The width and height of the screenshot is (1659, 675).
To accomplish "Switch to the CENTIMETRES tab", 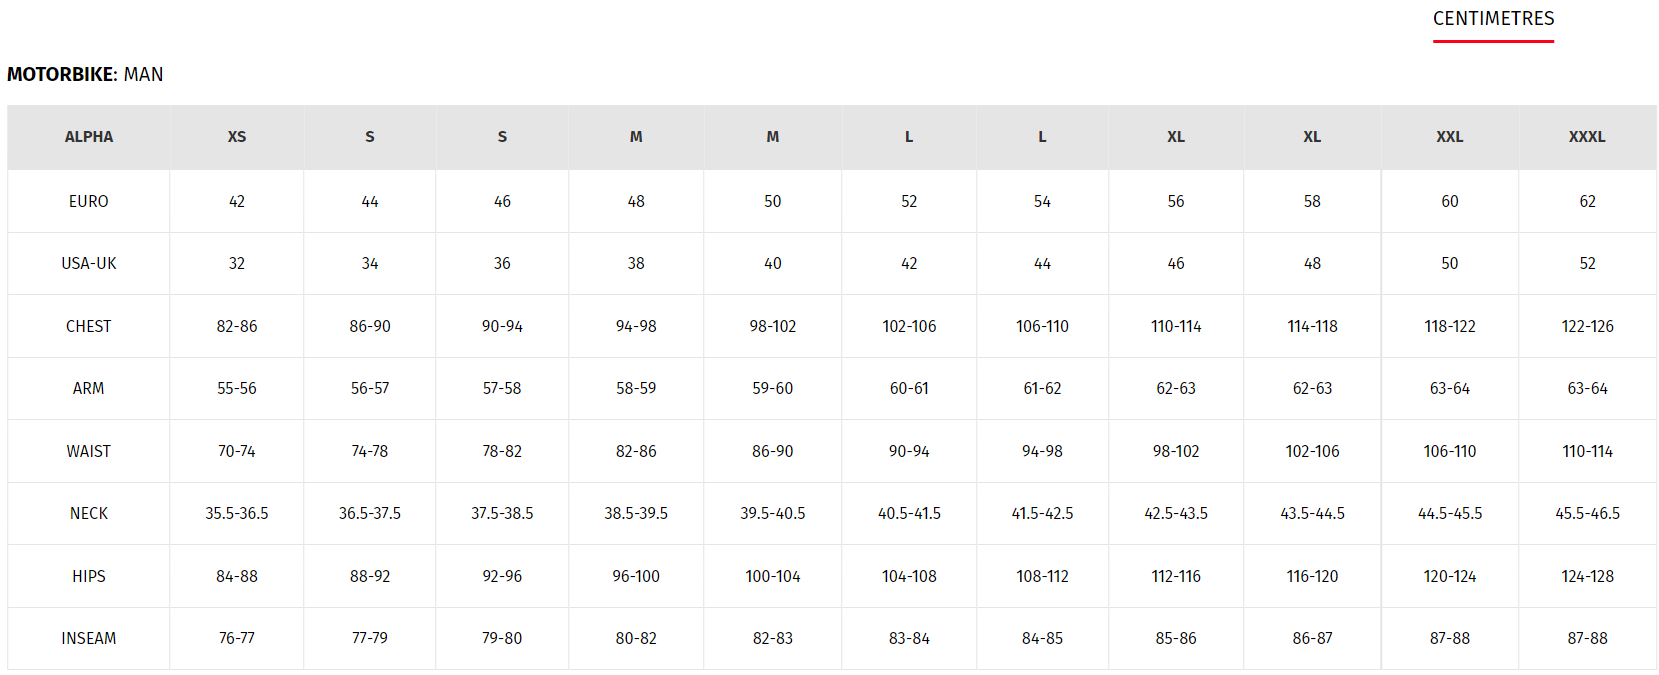I will [x=1493, y=19].
